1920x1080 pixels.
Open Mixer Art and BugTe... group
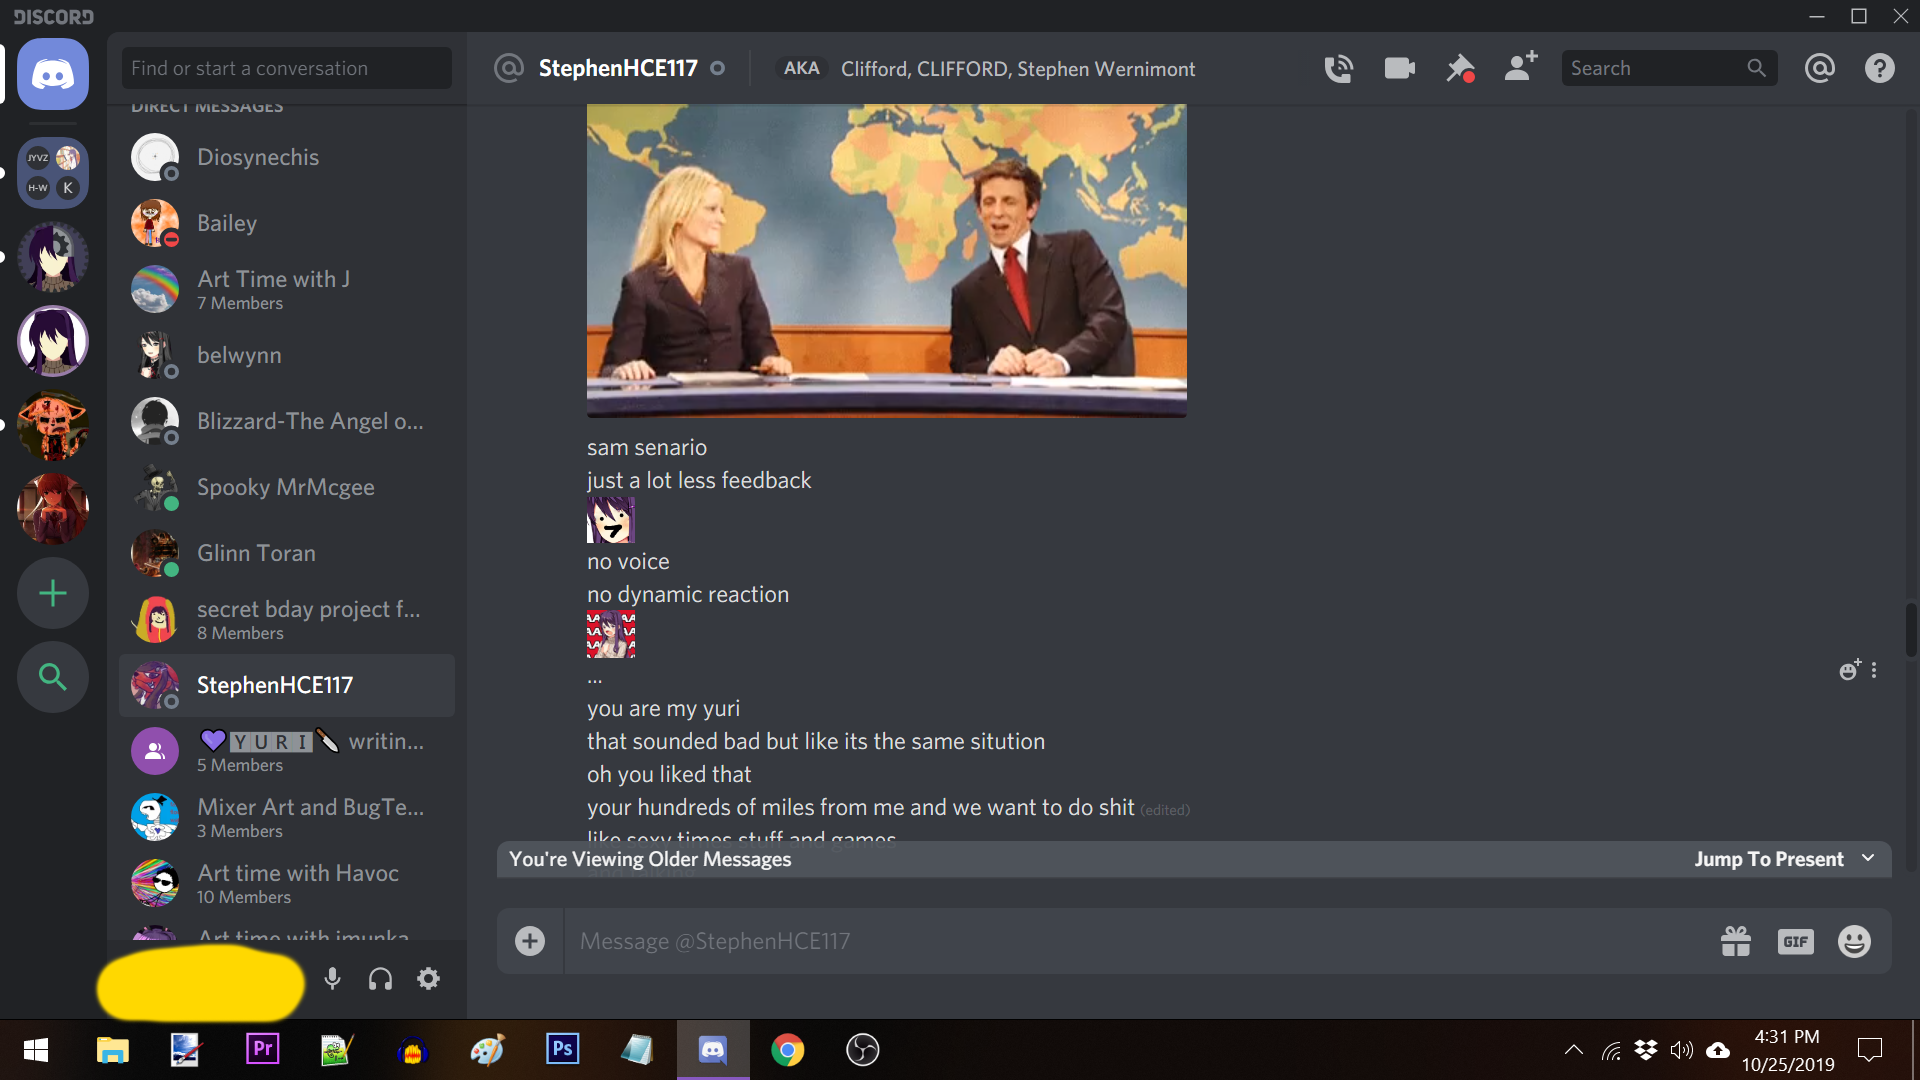pos(287,817)
